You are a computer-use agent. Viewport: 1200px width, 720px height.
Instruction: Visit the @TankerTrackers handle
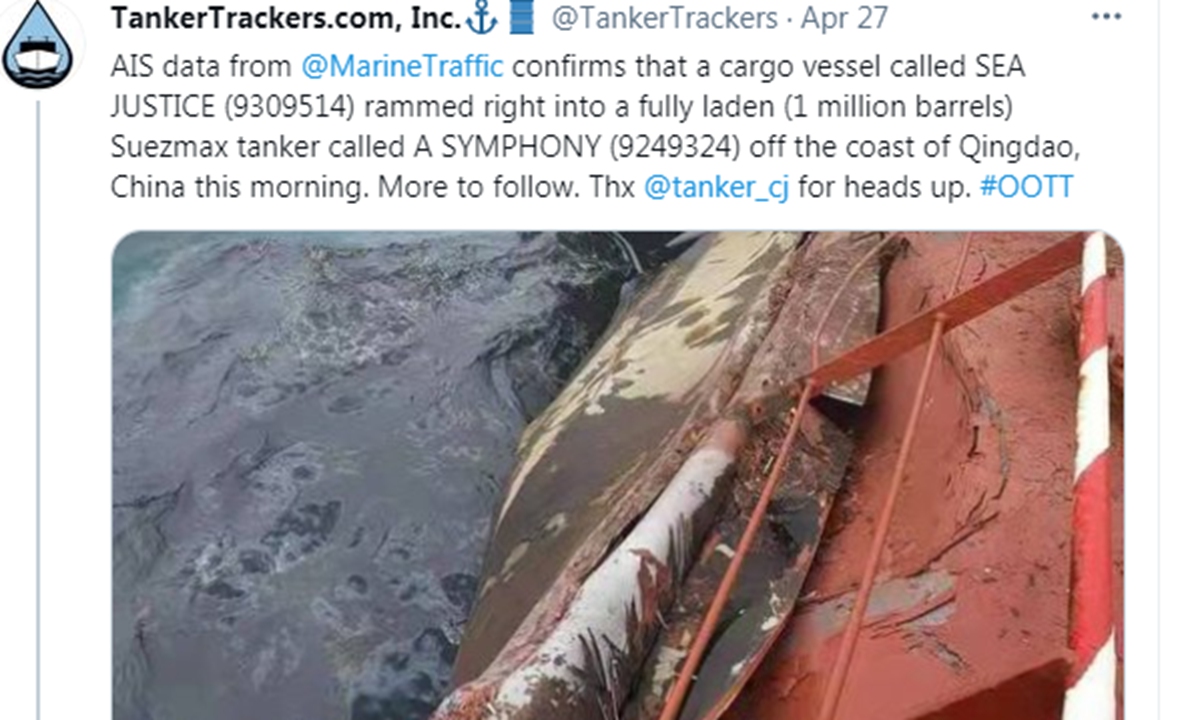coord(663,18)
